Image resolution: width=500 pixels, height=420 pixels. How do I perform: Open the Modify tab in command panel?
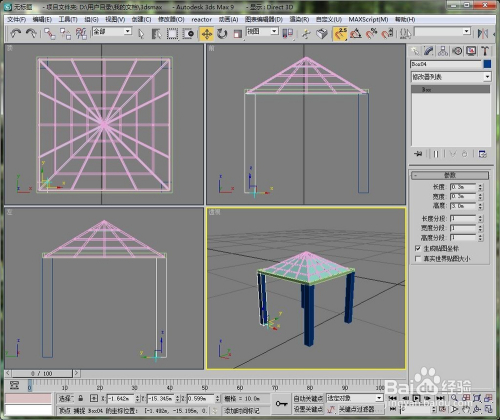[429, 51]
